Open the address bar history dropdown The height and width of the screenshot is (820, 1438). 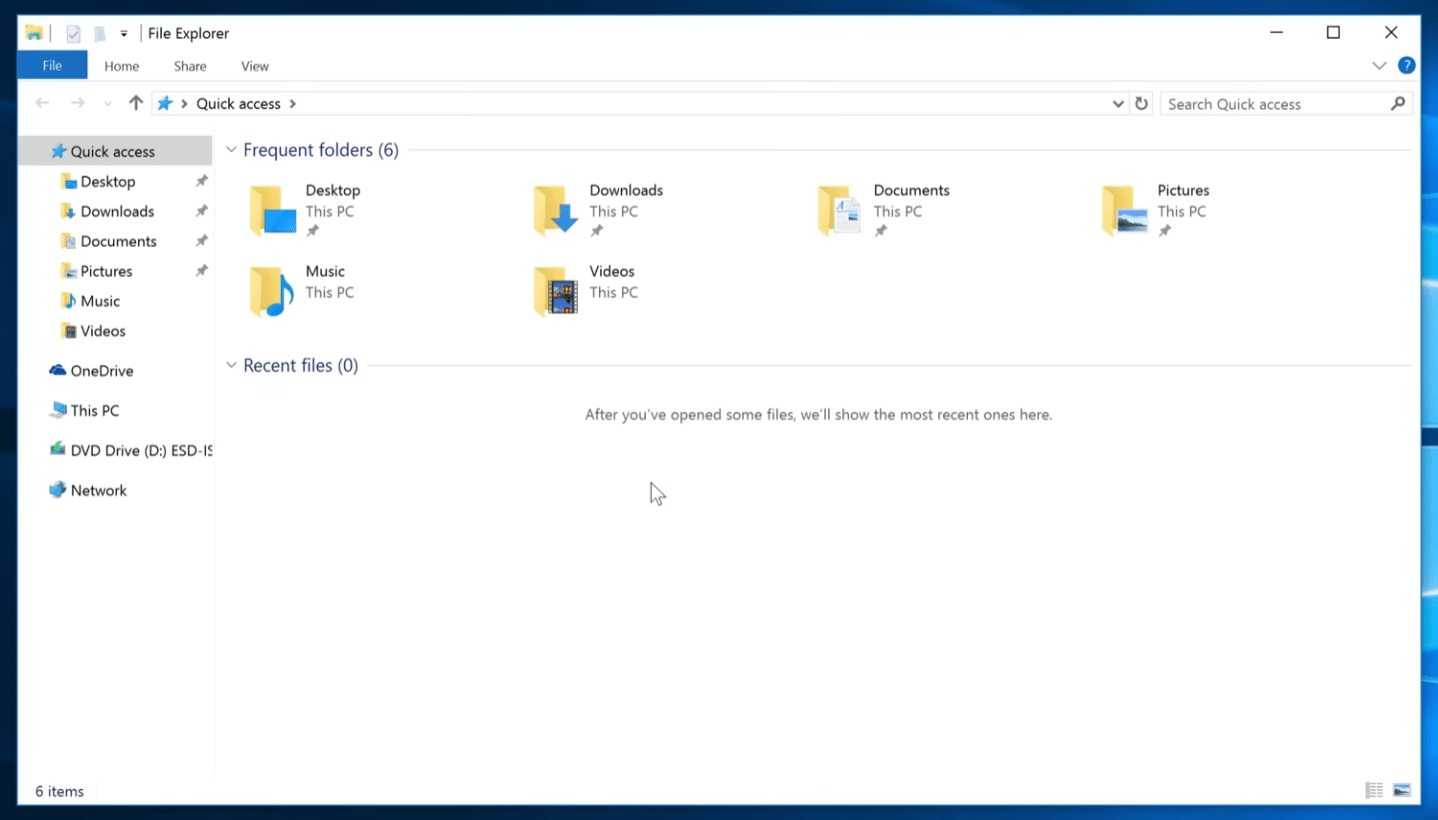pyautogui.click(x=1118, y=104)
